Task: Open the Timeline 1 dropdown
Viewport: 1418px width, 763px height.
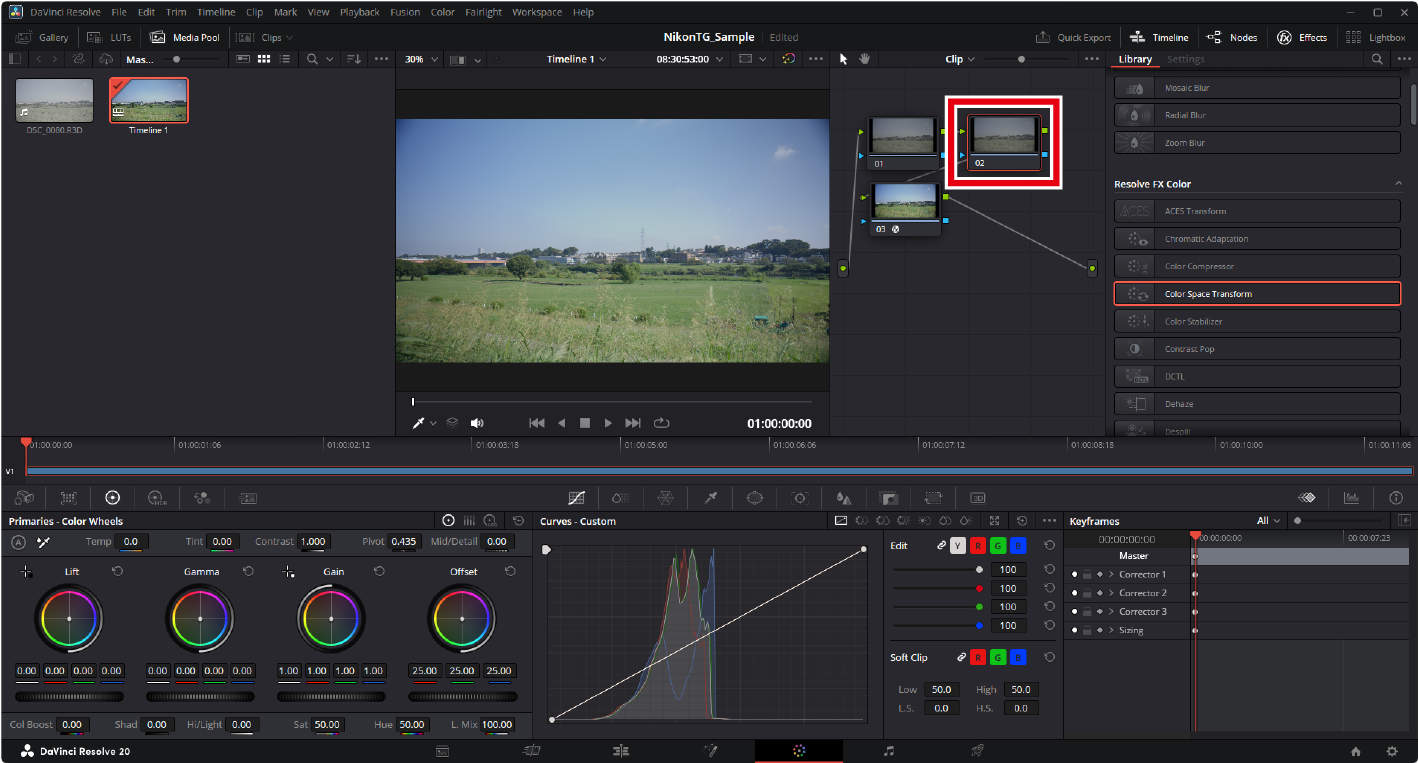Action: click(577, 59)
